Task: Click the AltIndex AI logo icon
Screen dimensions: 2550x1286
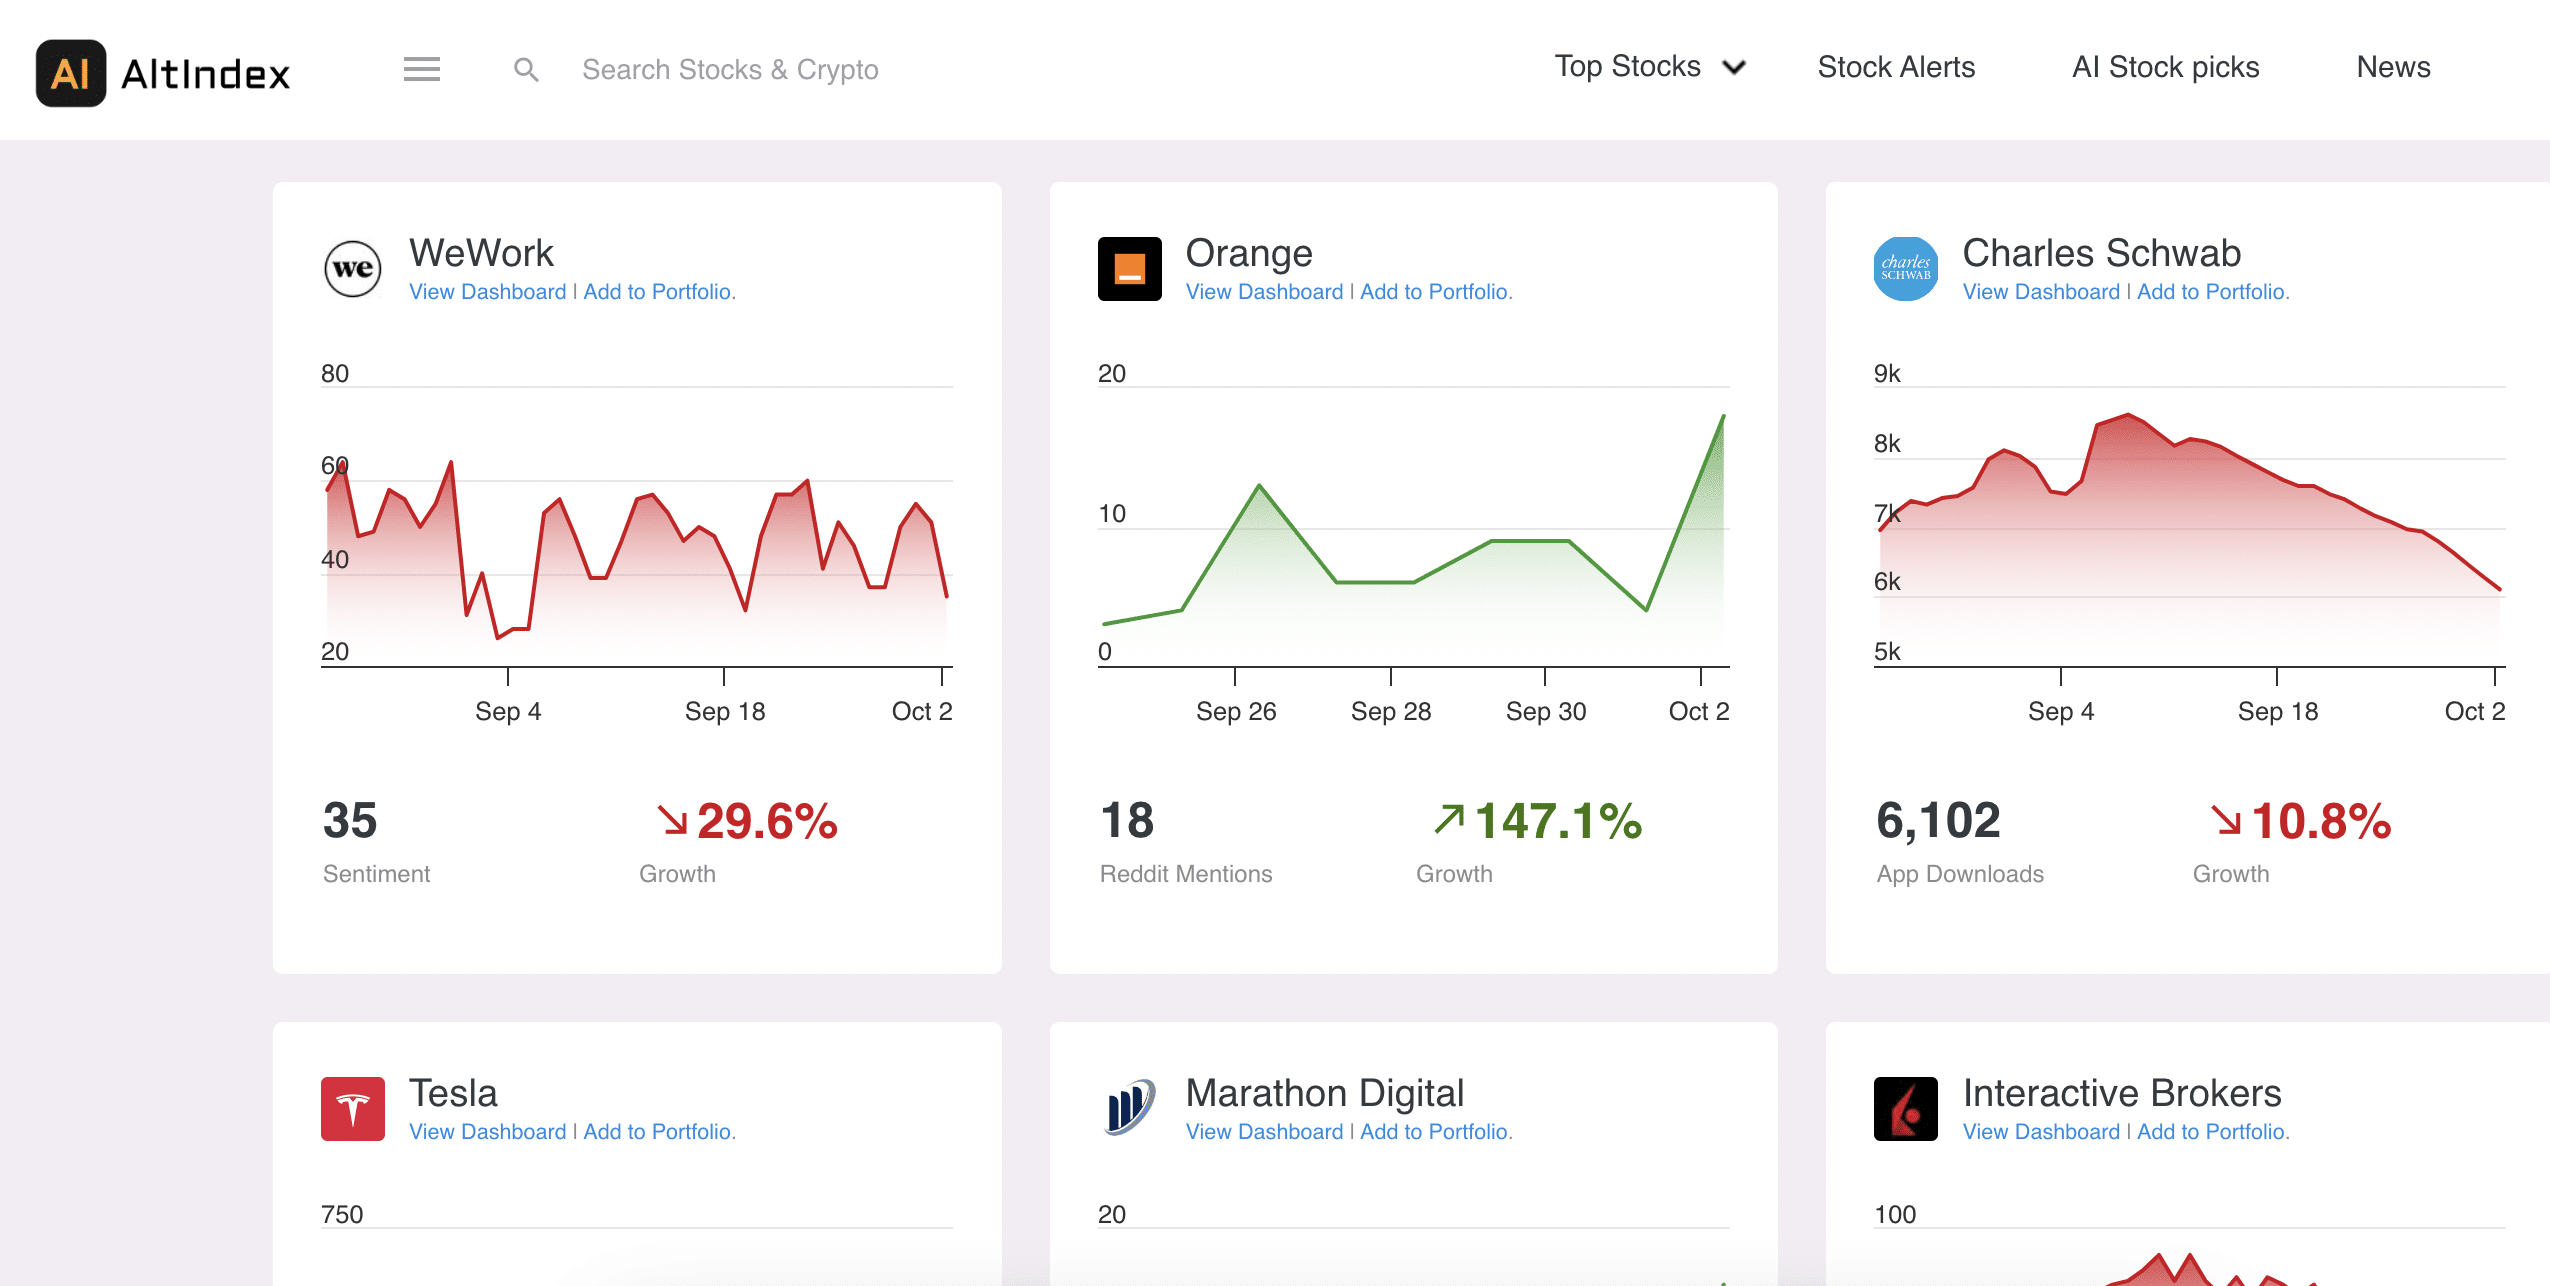Action: [71, 73]
